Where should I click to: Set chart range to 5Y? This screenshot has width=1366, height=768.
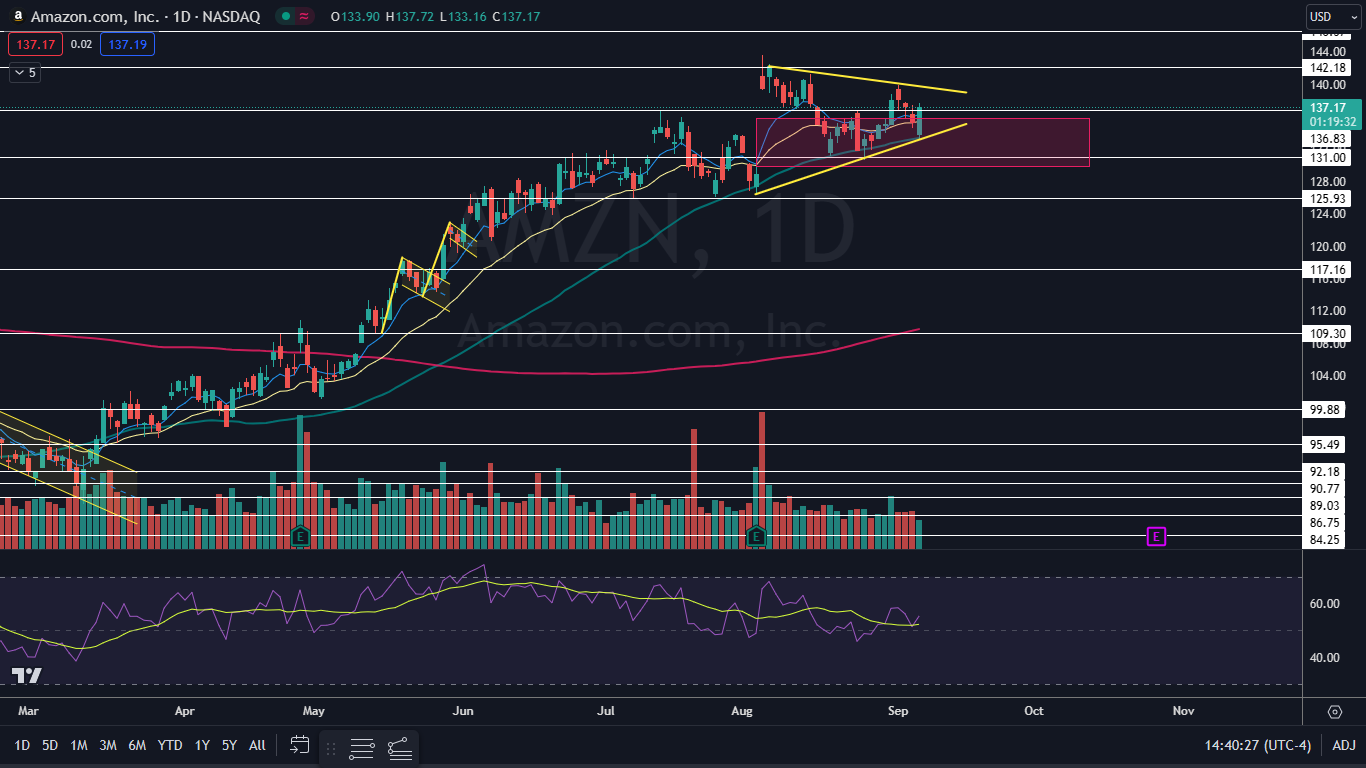[x=229, y=745]
